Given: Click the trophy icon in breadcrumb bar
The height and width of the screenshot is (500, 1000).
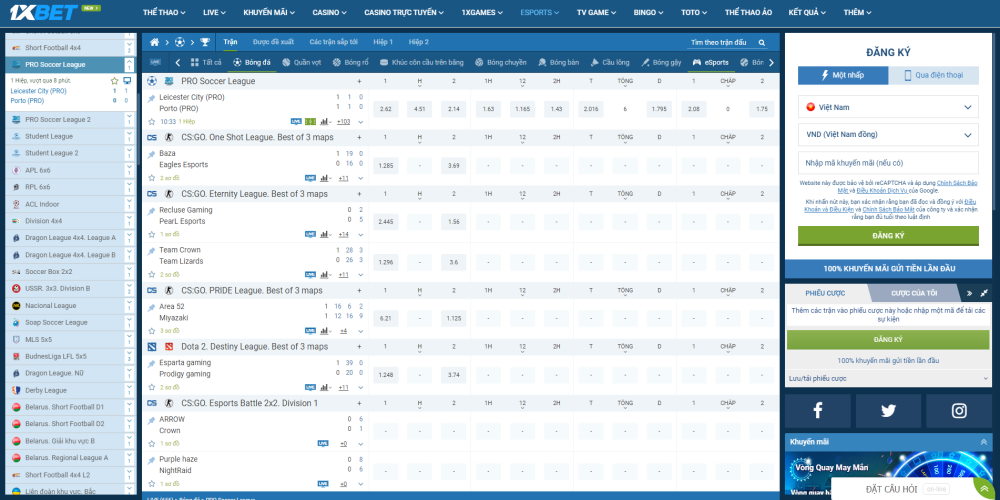Looking at the screenshot, I should 205,42.
